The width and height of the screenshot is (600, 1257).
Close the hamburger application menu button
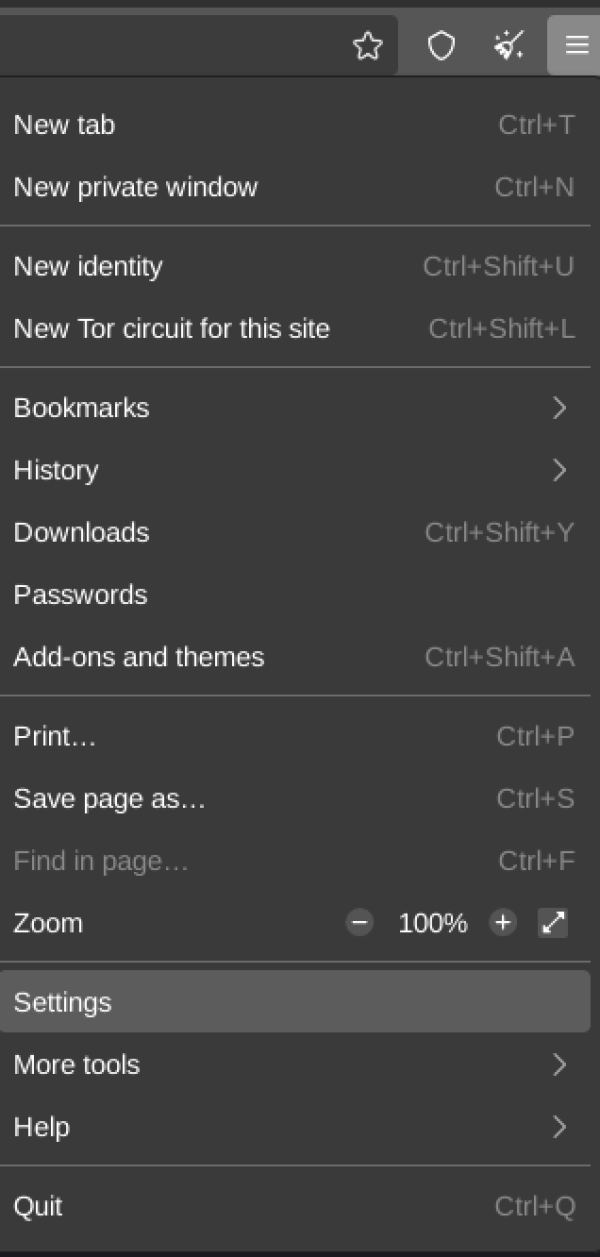pos(575,46)
